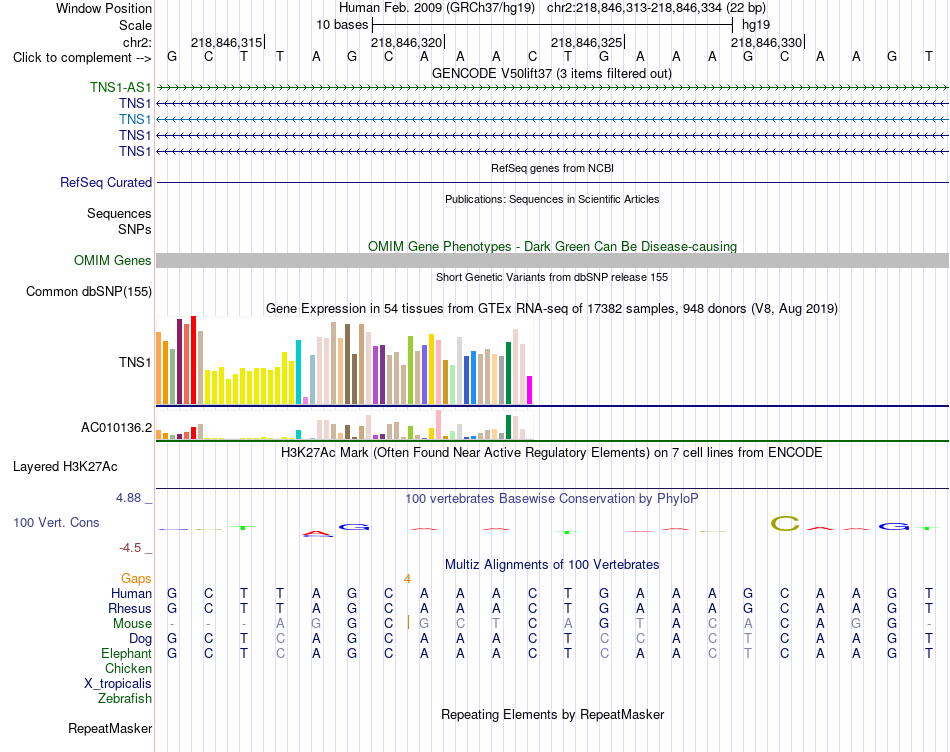Click the Common dbSNP(155) track label

[x=89, y=291]
